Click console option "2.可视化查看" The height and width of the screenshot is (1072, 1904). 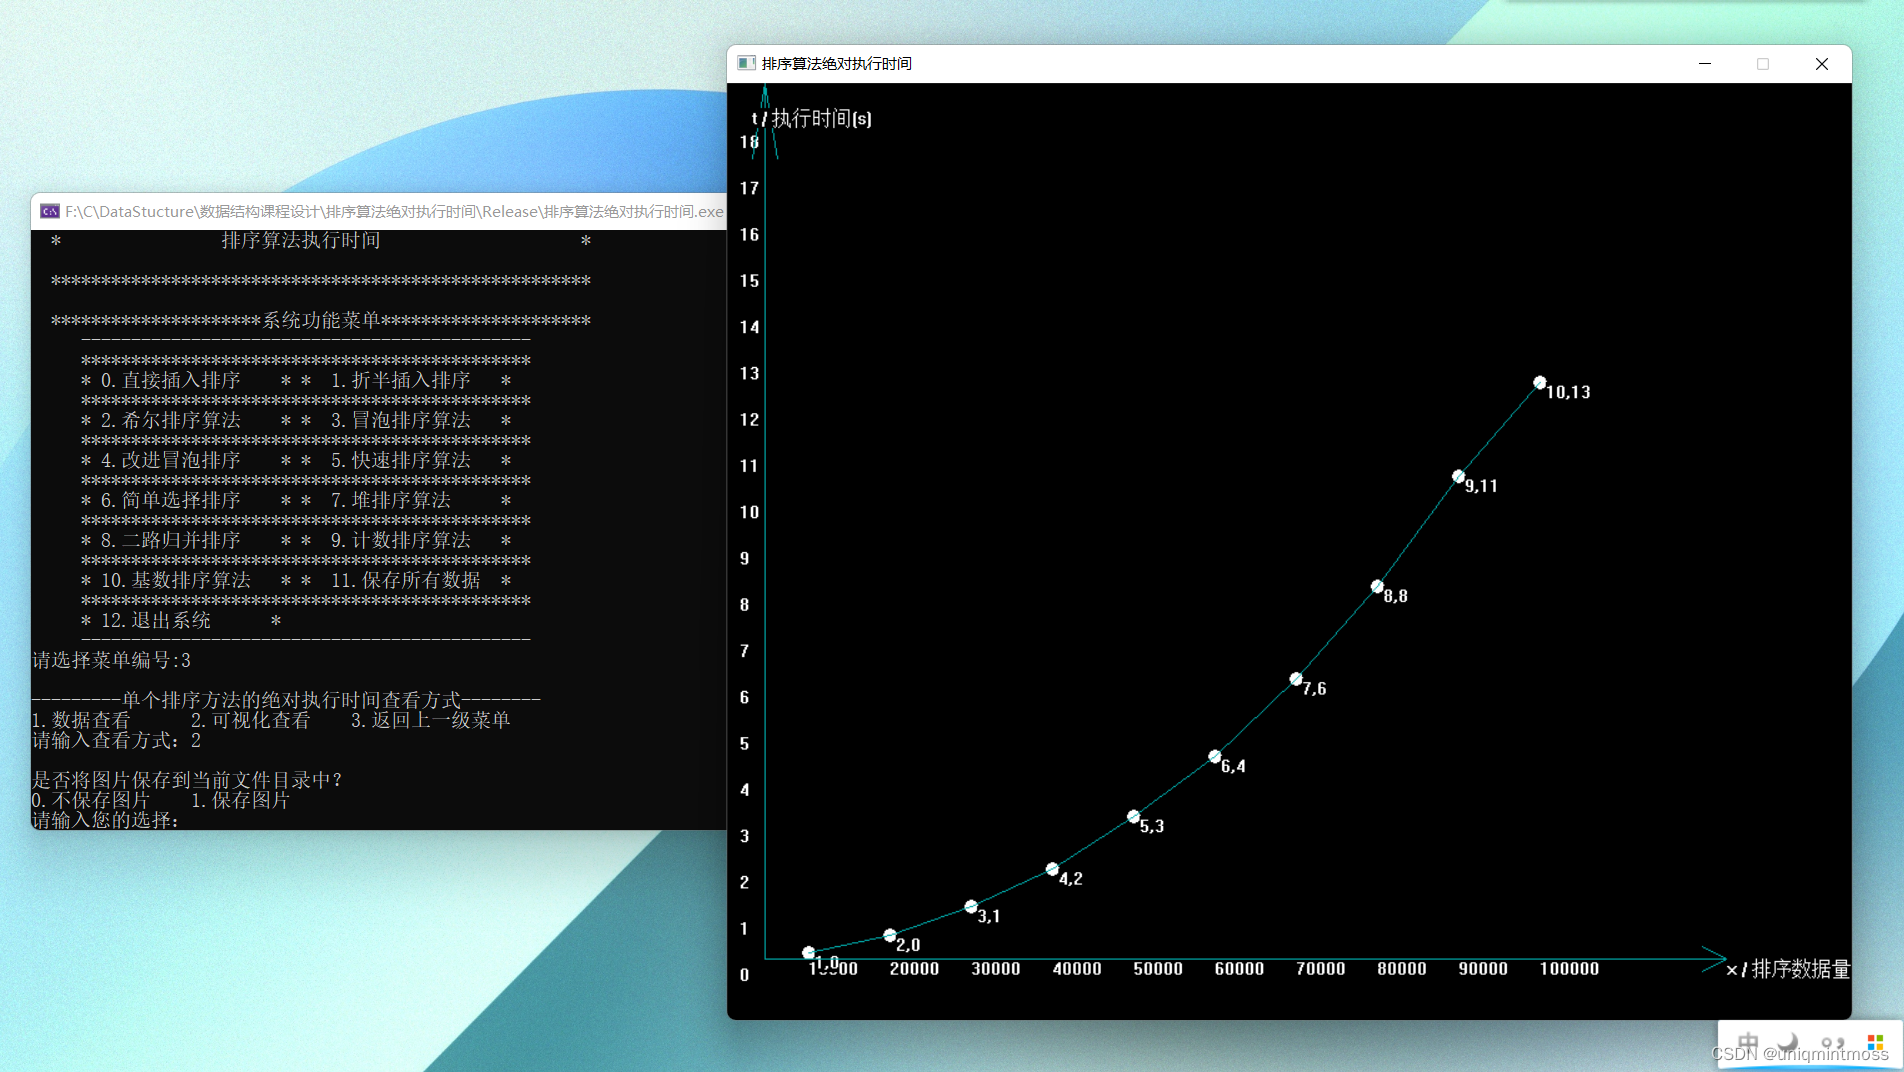coord(251,720)
